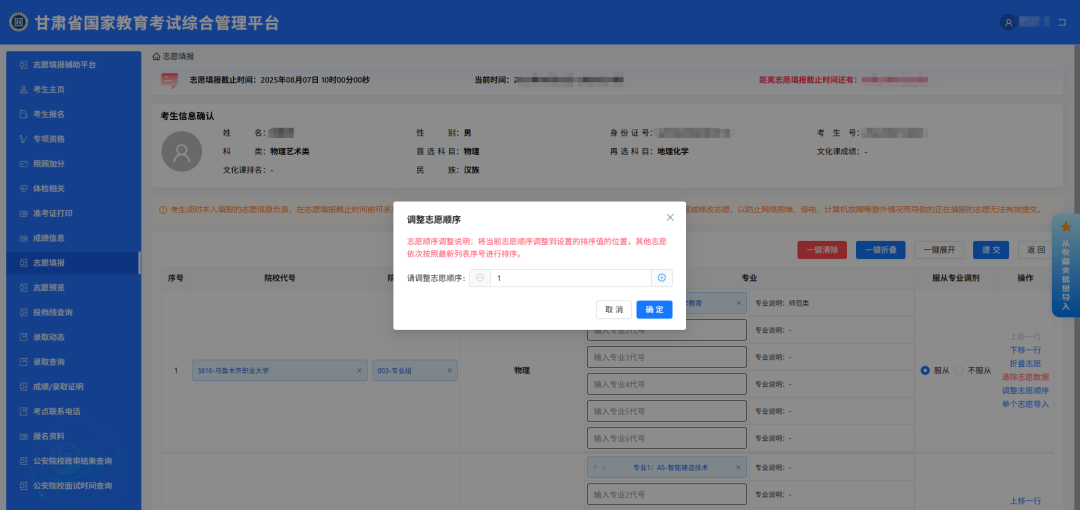Click 调整志愿顺序 link in operations column
Image resolution: width=1080 pixels, height=510 pixels.
(x=1025, y=390)
